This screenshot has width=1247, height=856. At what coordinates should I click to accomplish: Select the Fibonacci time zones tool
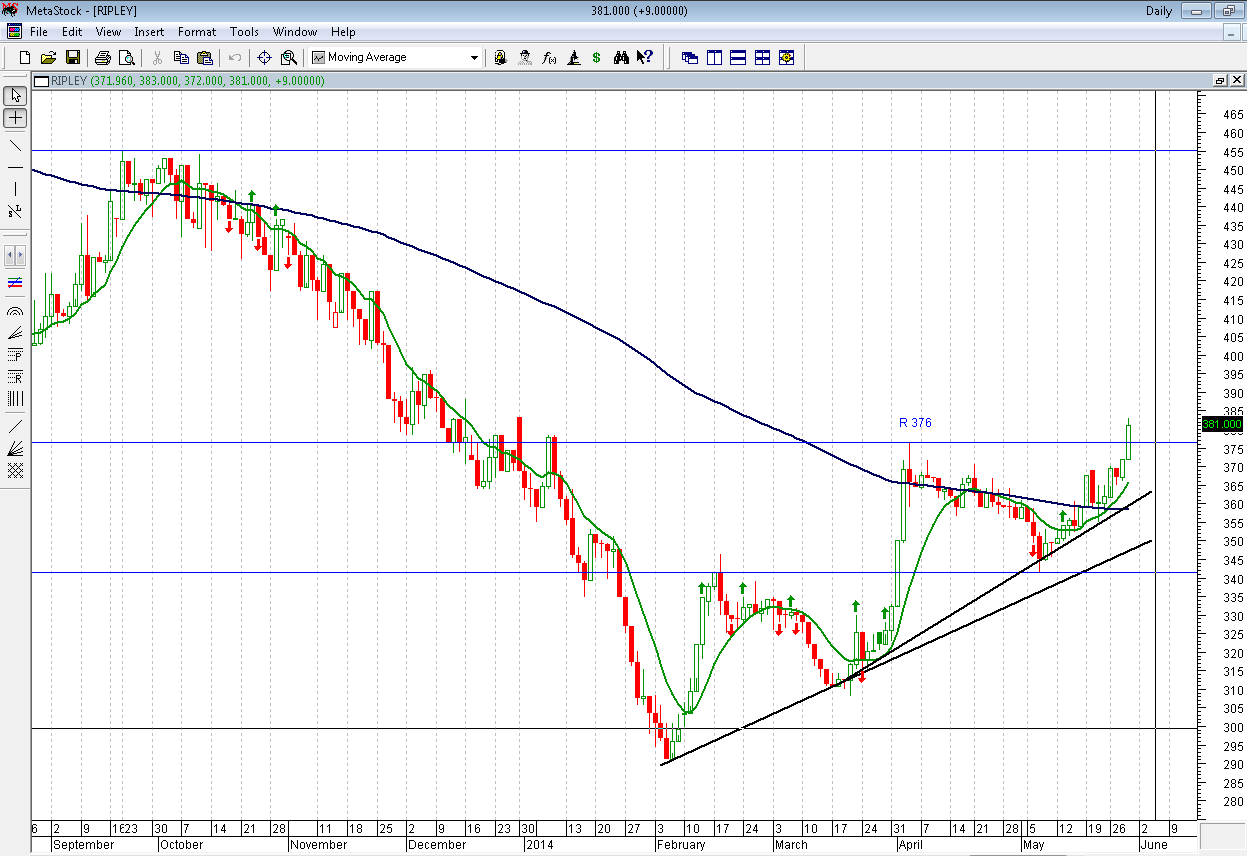15,398
